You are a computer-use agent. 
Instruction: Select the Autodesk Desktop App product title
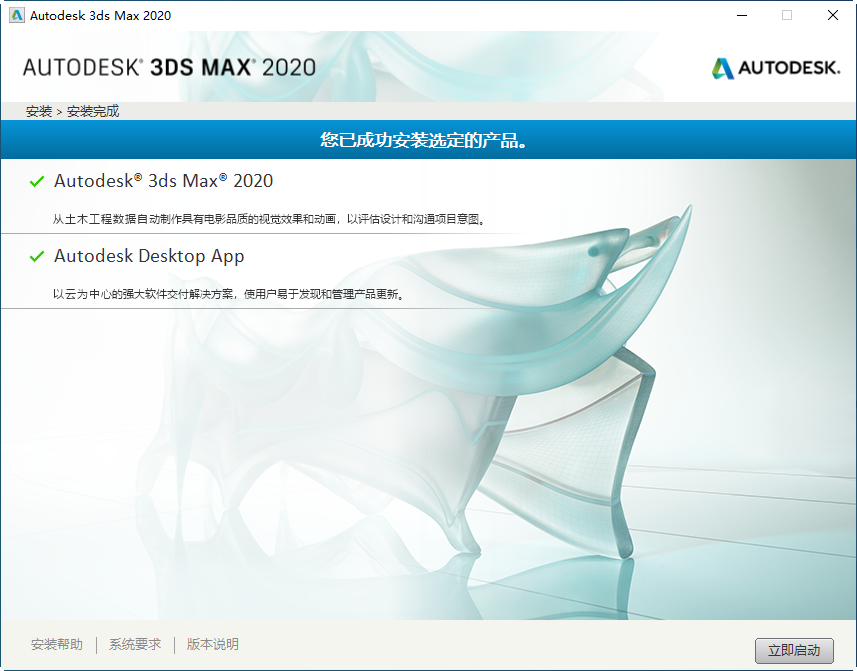[149, 256]
